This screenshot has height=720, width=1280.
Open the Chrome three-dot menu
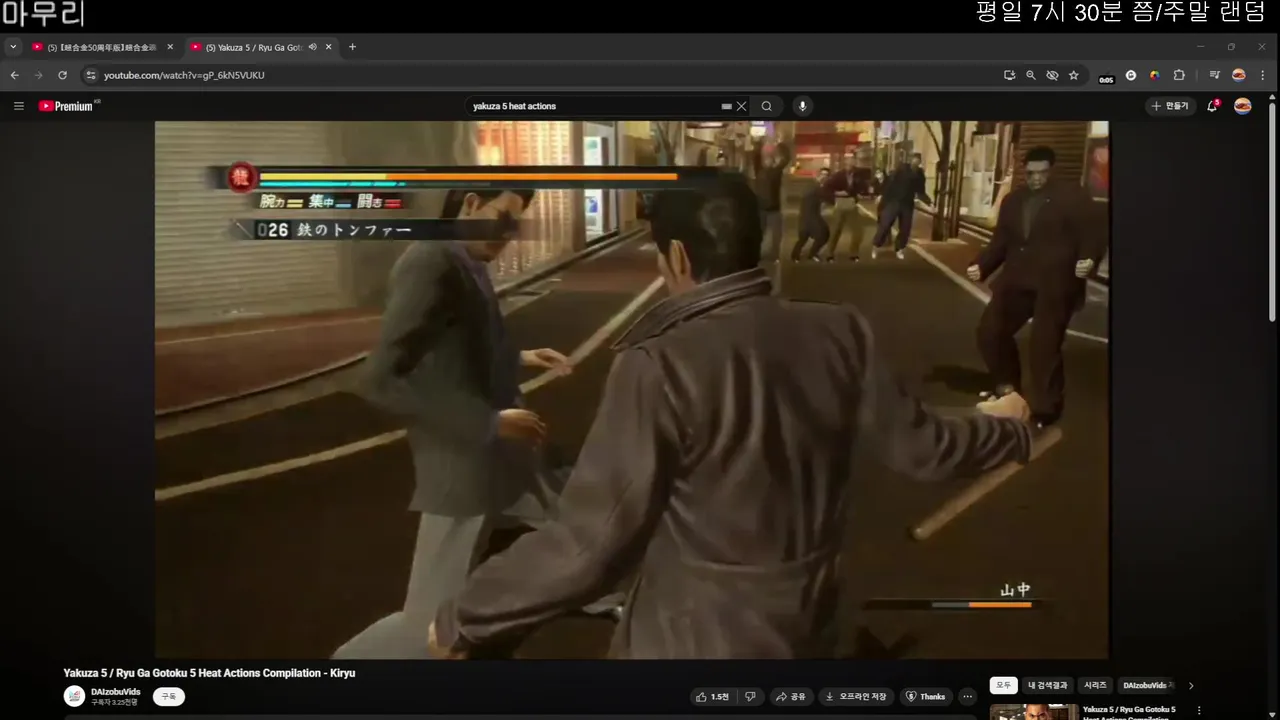click(x=1263, y=75)
